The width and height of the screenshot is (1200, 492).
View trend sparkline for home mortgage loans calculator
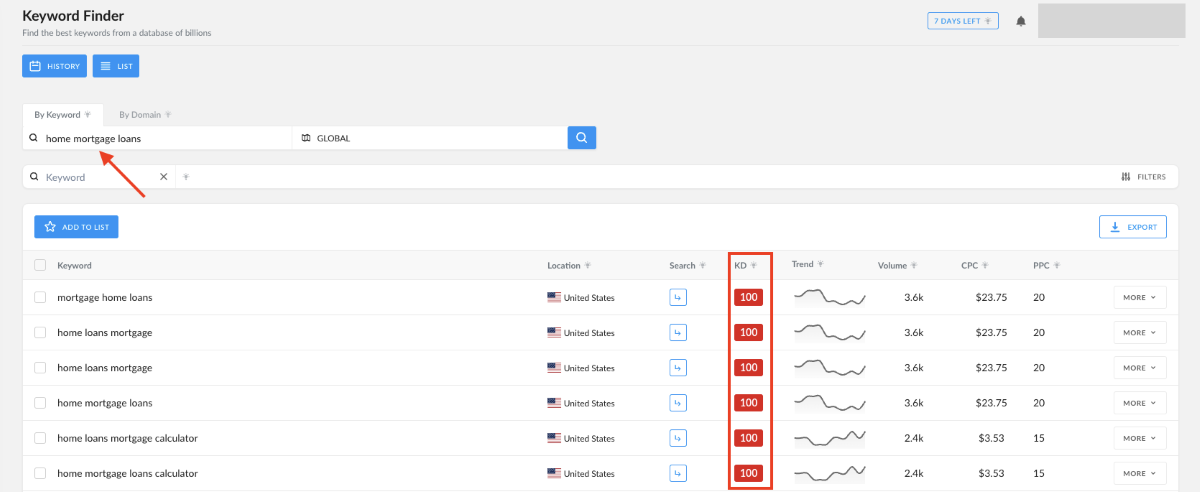tap(830, 472)
